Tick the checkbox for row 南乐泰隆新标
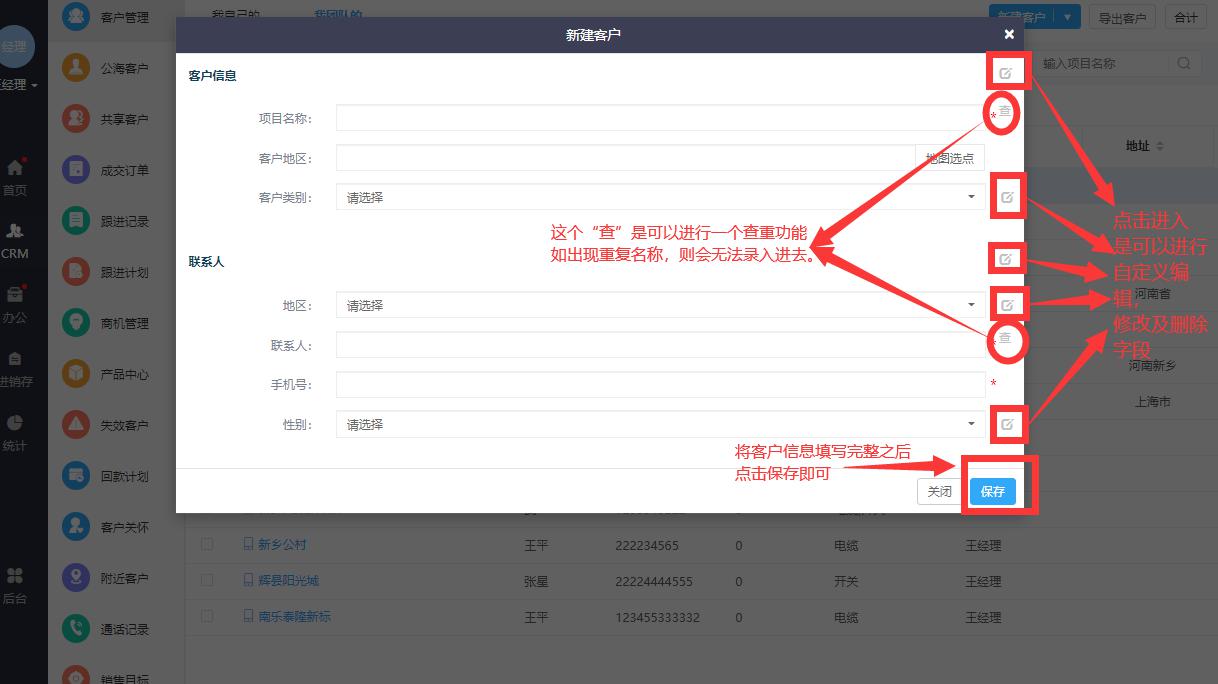The width and height of the screenshot is (1218, 684). 207,616
